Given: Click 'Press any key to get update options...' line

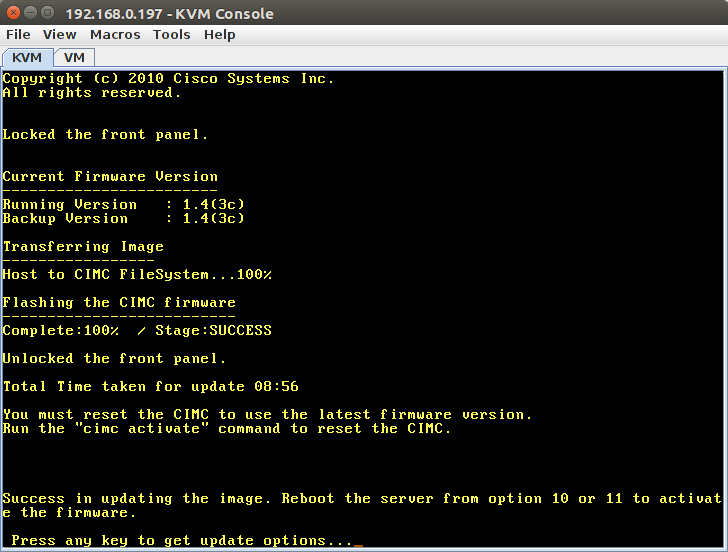Looking at the screenshot, I should pos(182,540).
